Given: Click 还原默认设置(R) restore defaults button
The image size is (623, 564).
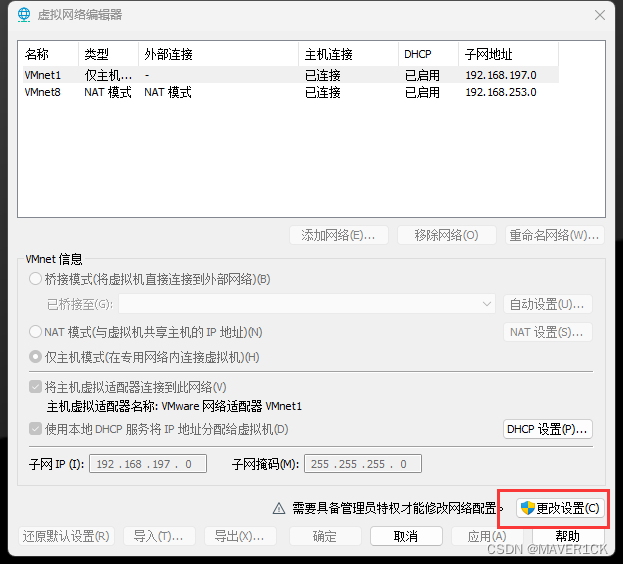Looking at the screenshot, I should 66,536.
